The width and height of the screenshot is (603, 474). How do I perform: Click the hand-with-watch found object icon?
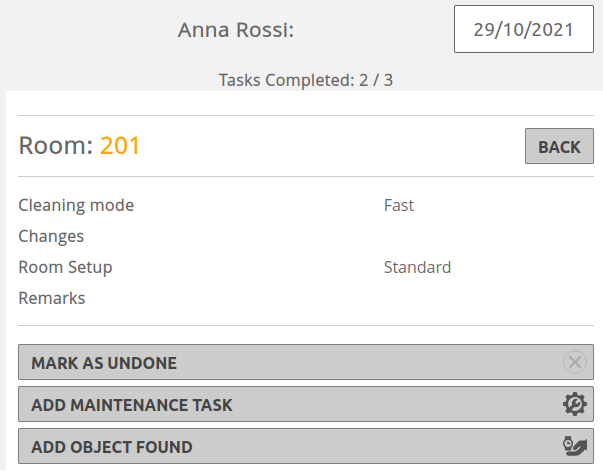click(575, 446)
